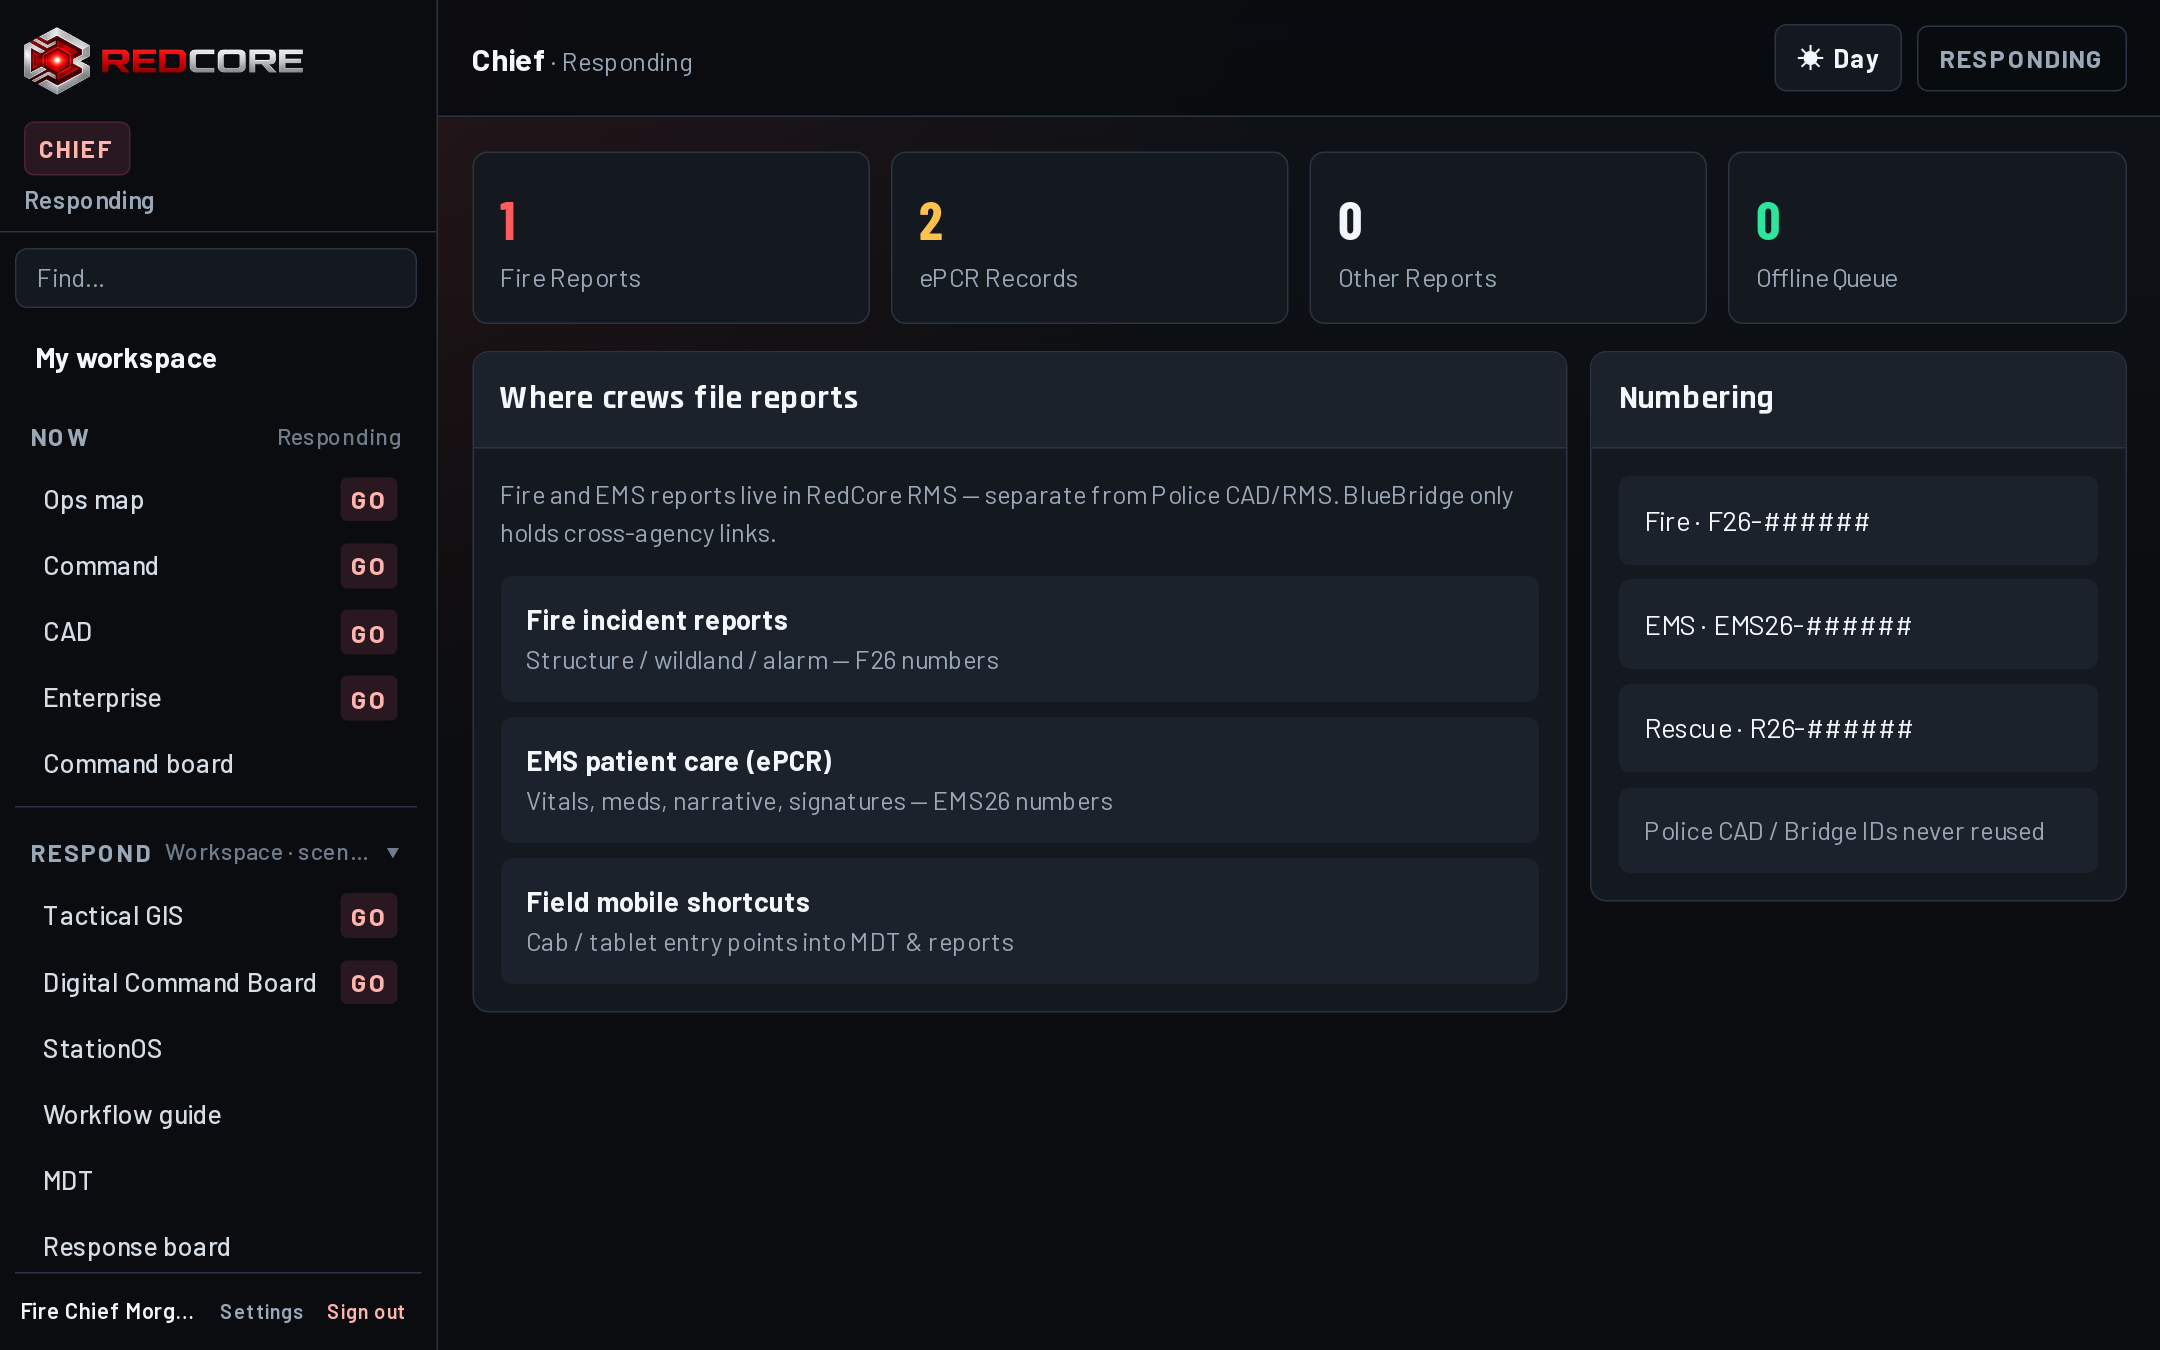The image size is (2160, 1350).
Task: Click the Numbering panel heading
Action: [1696, 398]
